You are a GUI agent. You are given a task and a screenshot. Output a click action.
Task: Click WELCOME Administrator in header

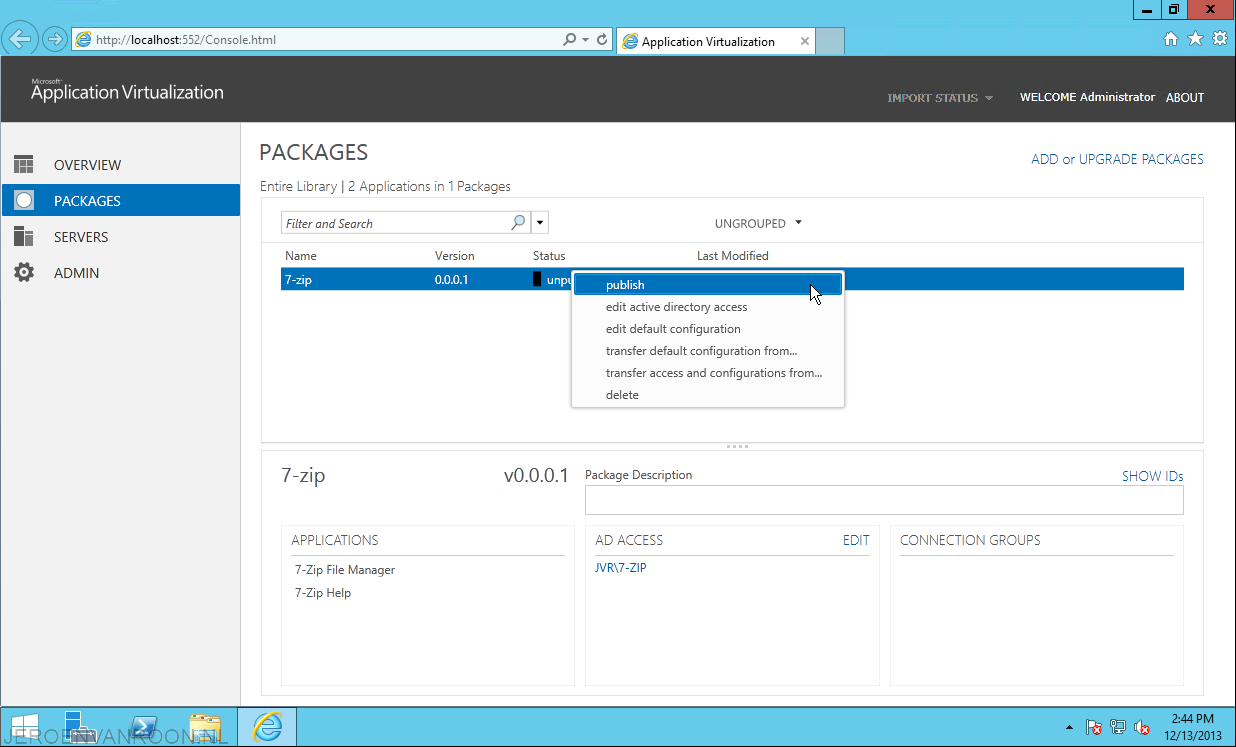(x=1087, y=98)
